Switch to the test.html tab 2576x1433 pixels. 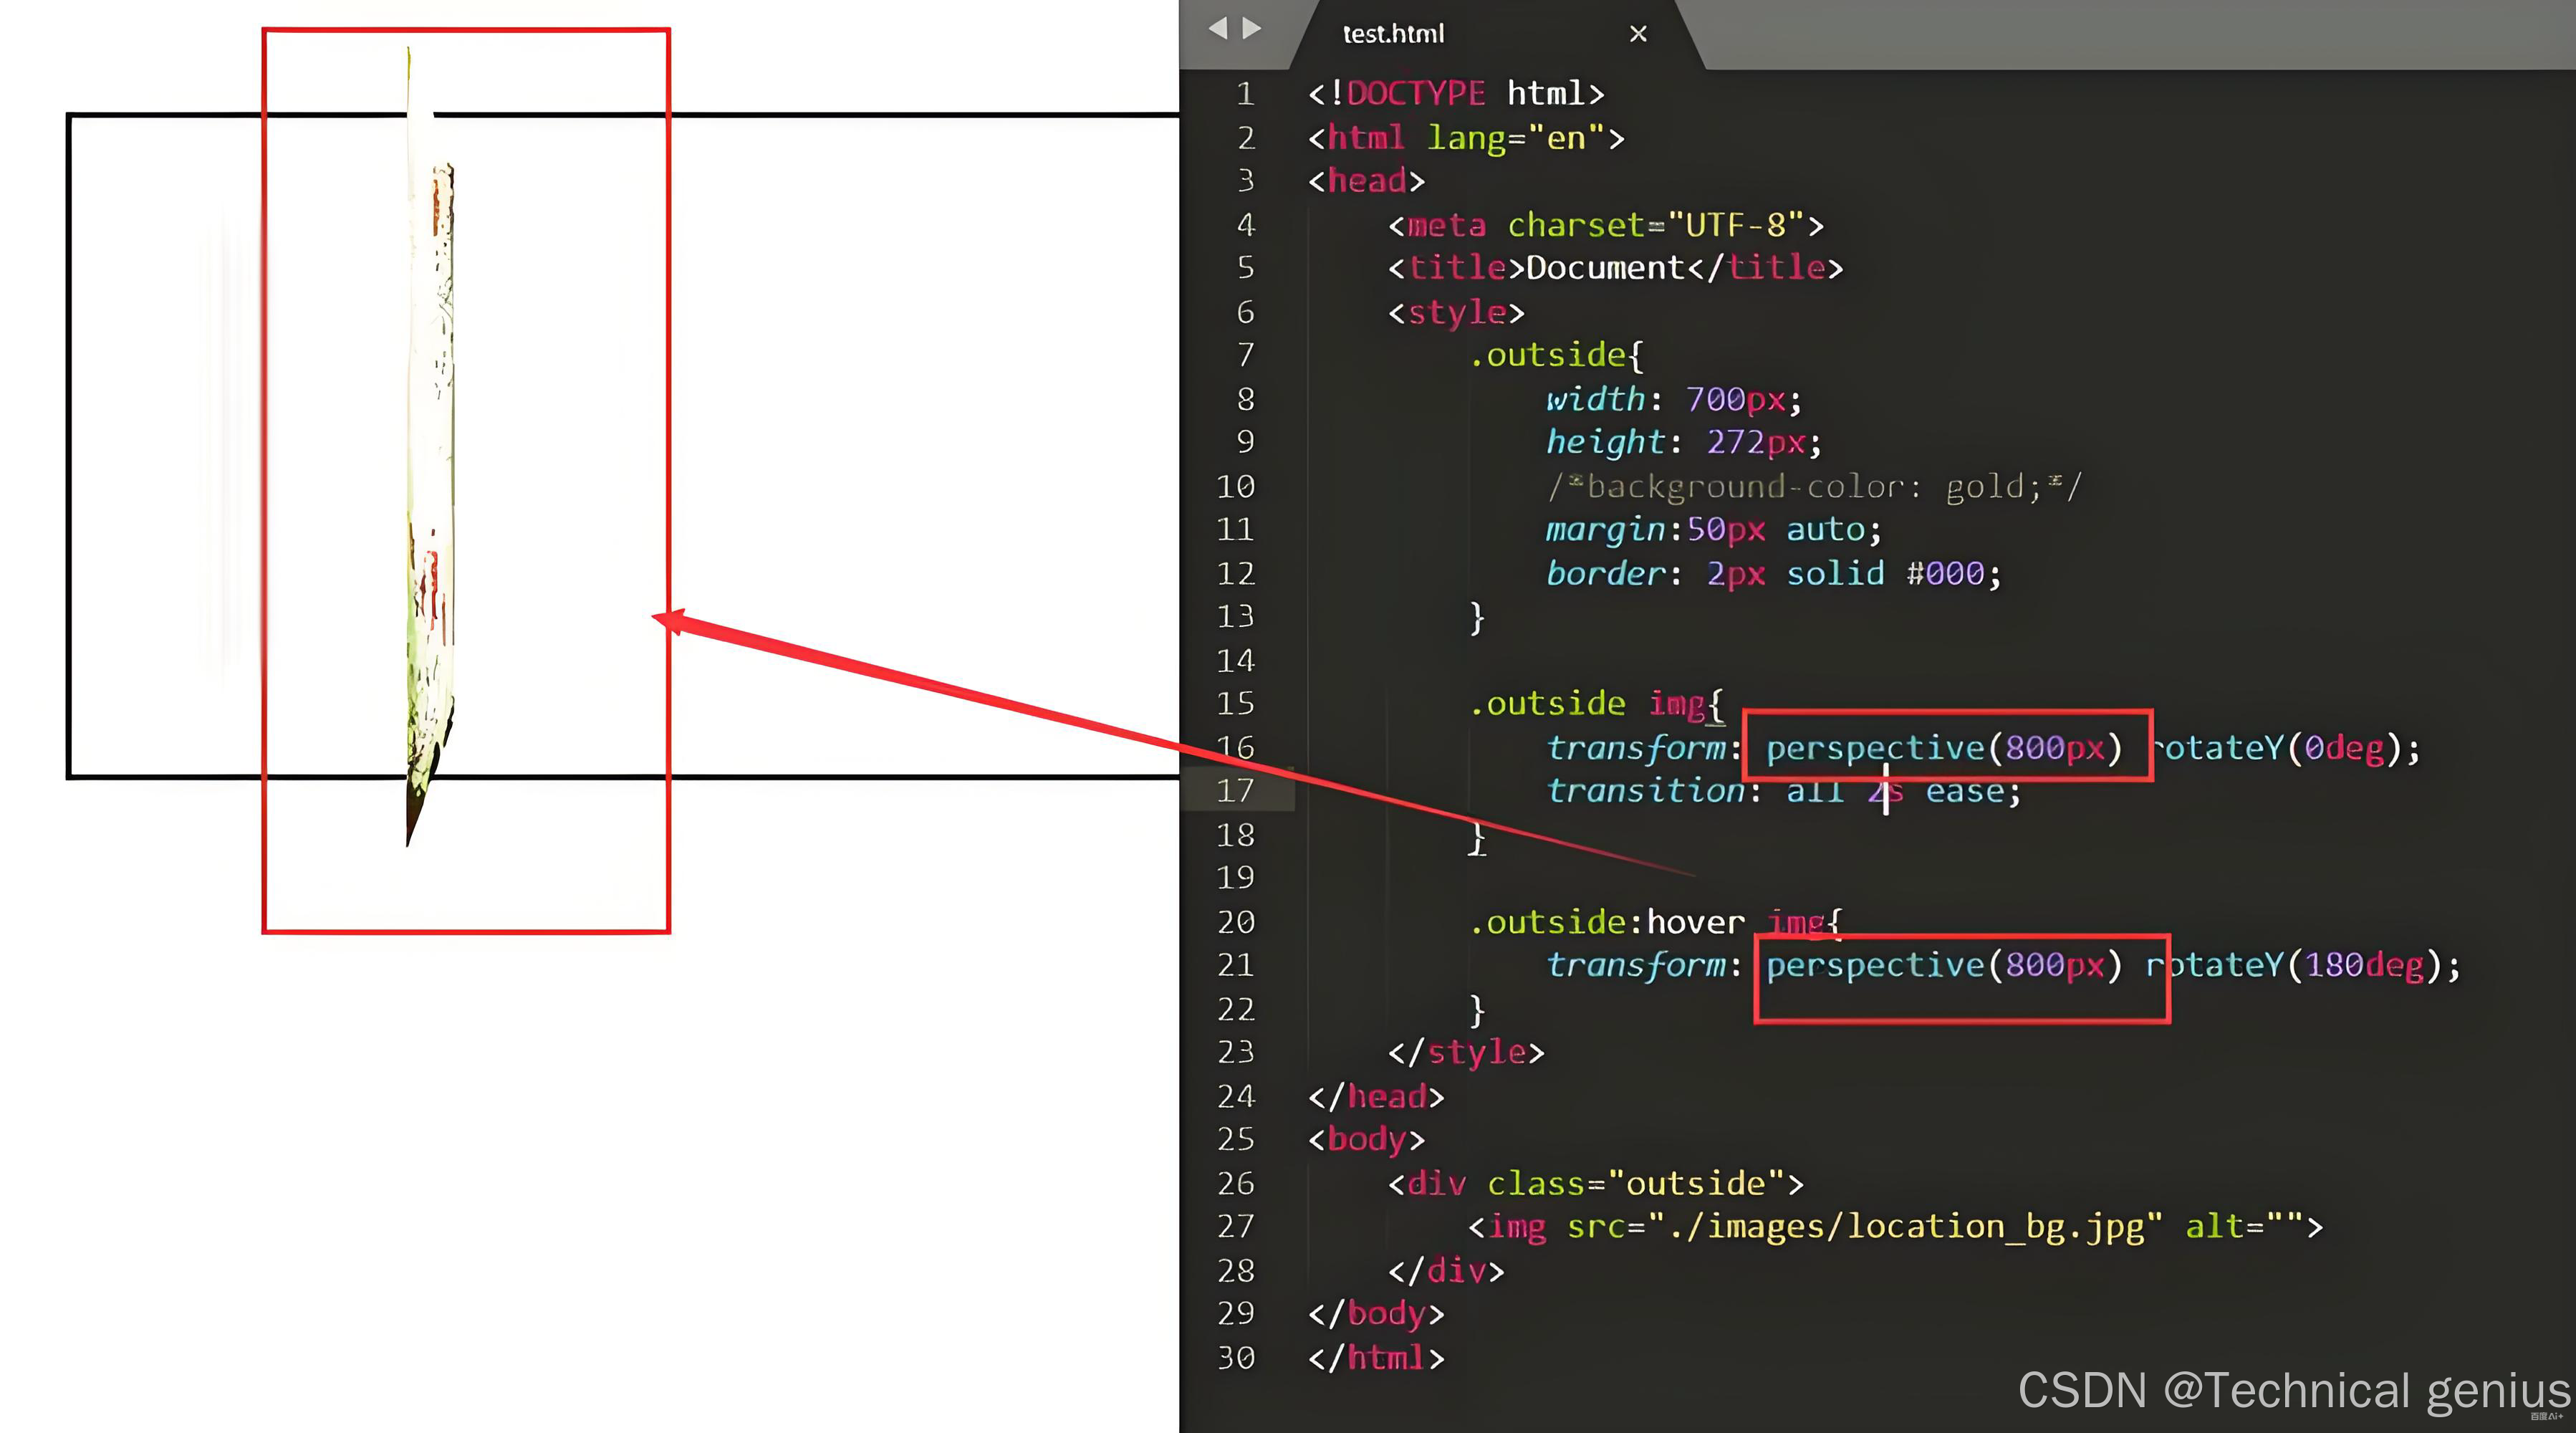[1393, 34]
